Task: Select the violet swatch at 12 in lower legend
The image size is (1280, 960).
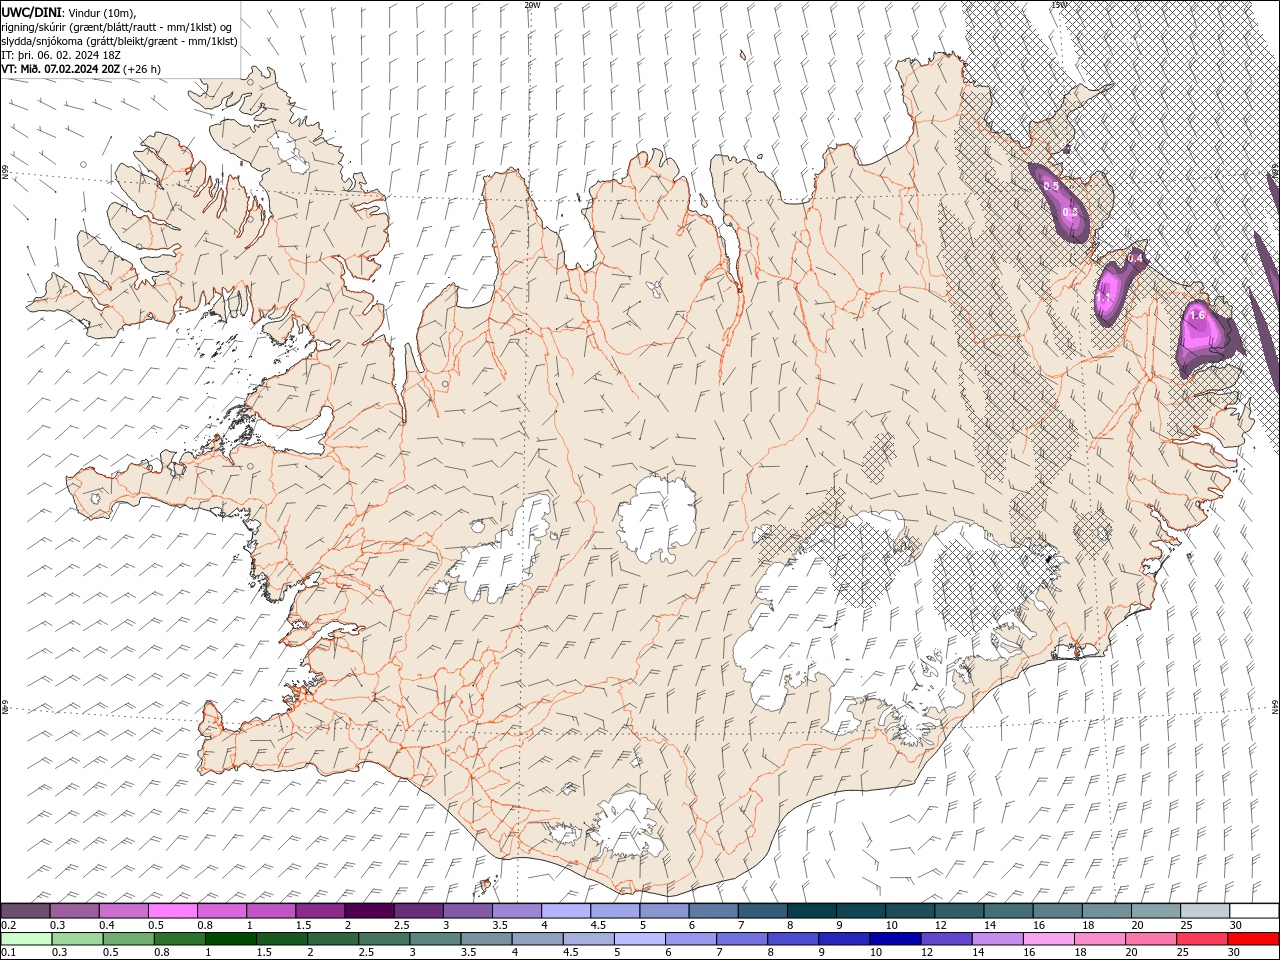Action: tap(946, 939)
